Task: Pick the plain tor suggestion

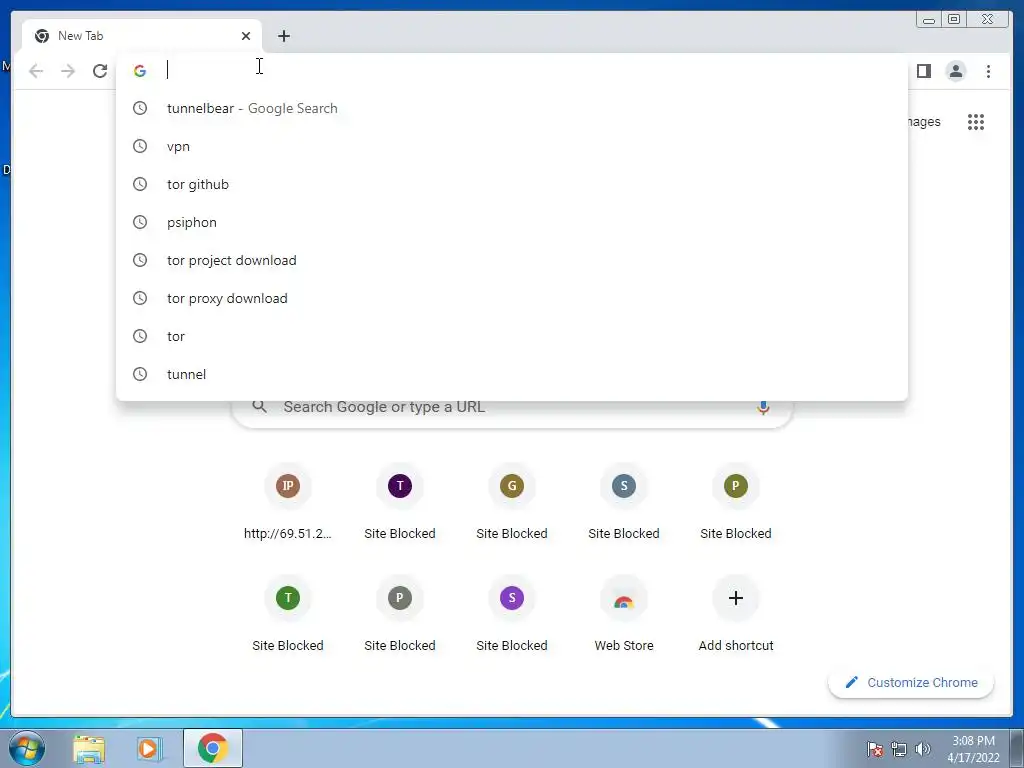Action: point(511,336)
